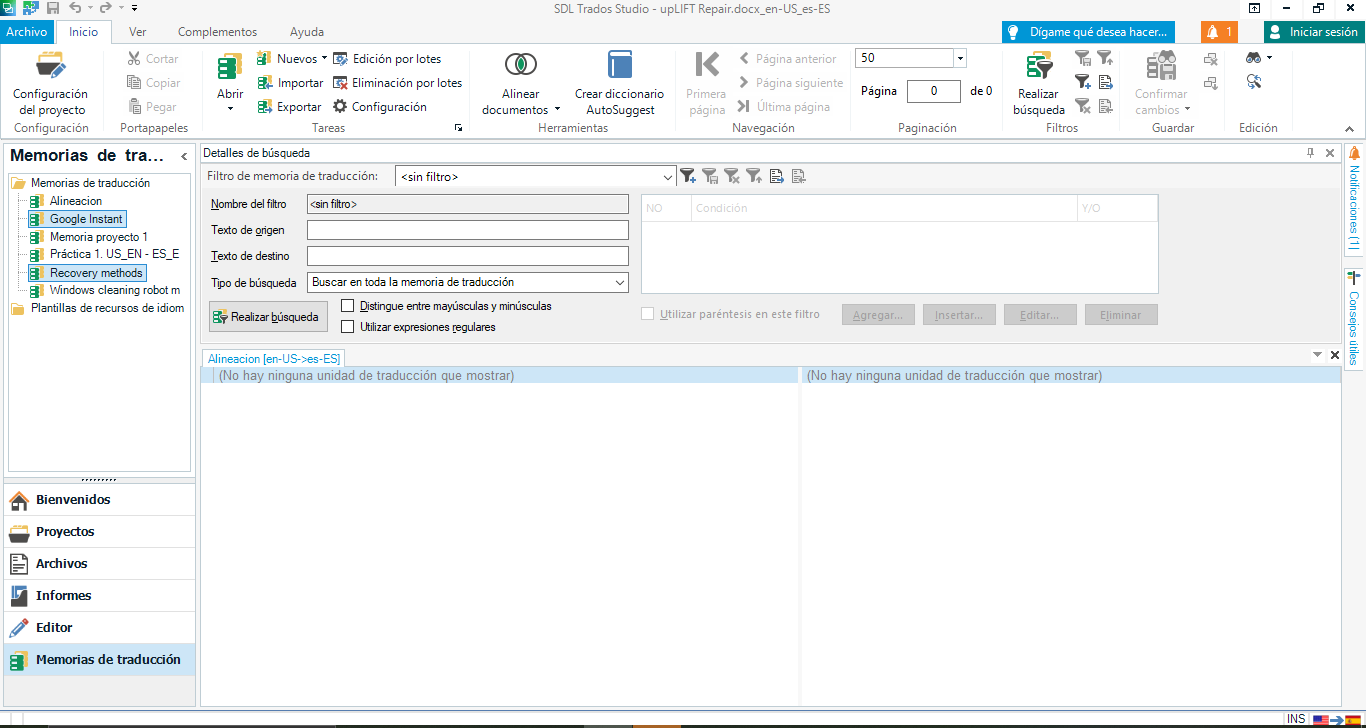Click the Iniciar sesión button
1366x728 pixels.
1313,32
